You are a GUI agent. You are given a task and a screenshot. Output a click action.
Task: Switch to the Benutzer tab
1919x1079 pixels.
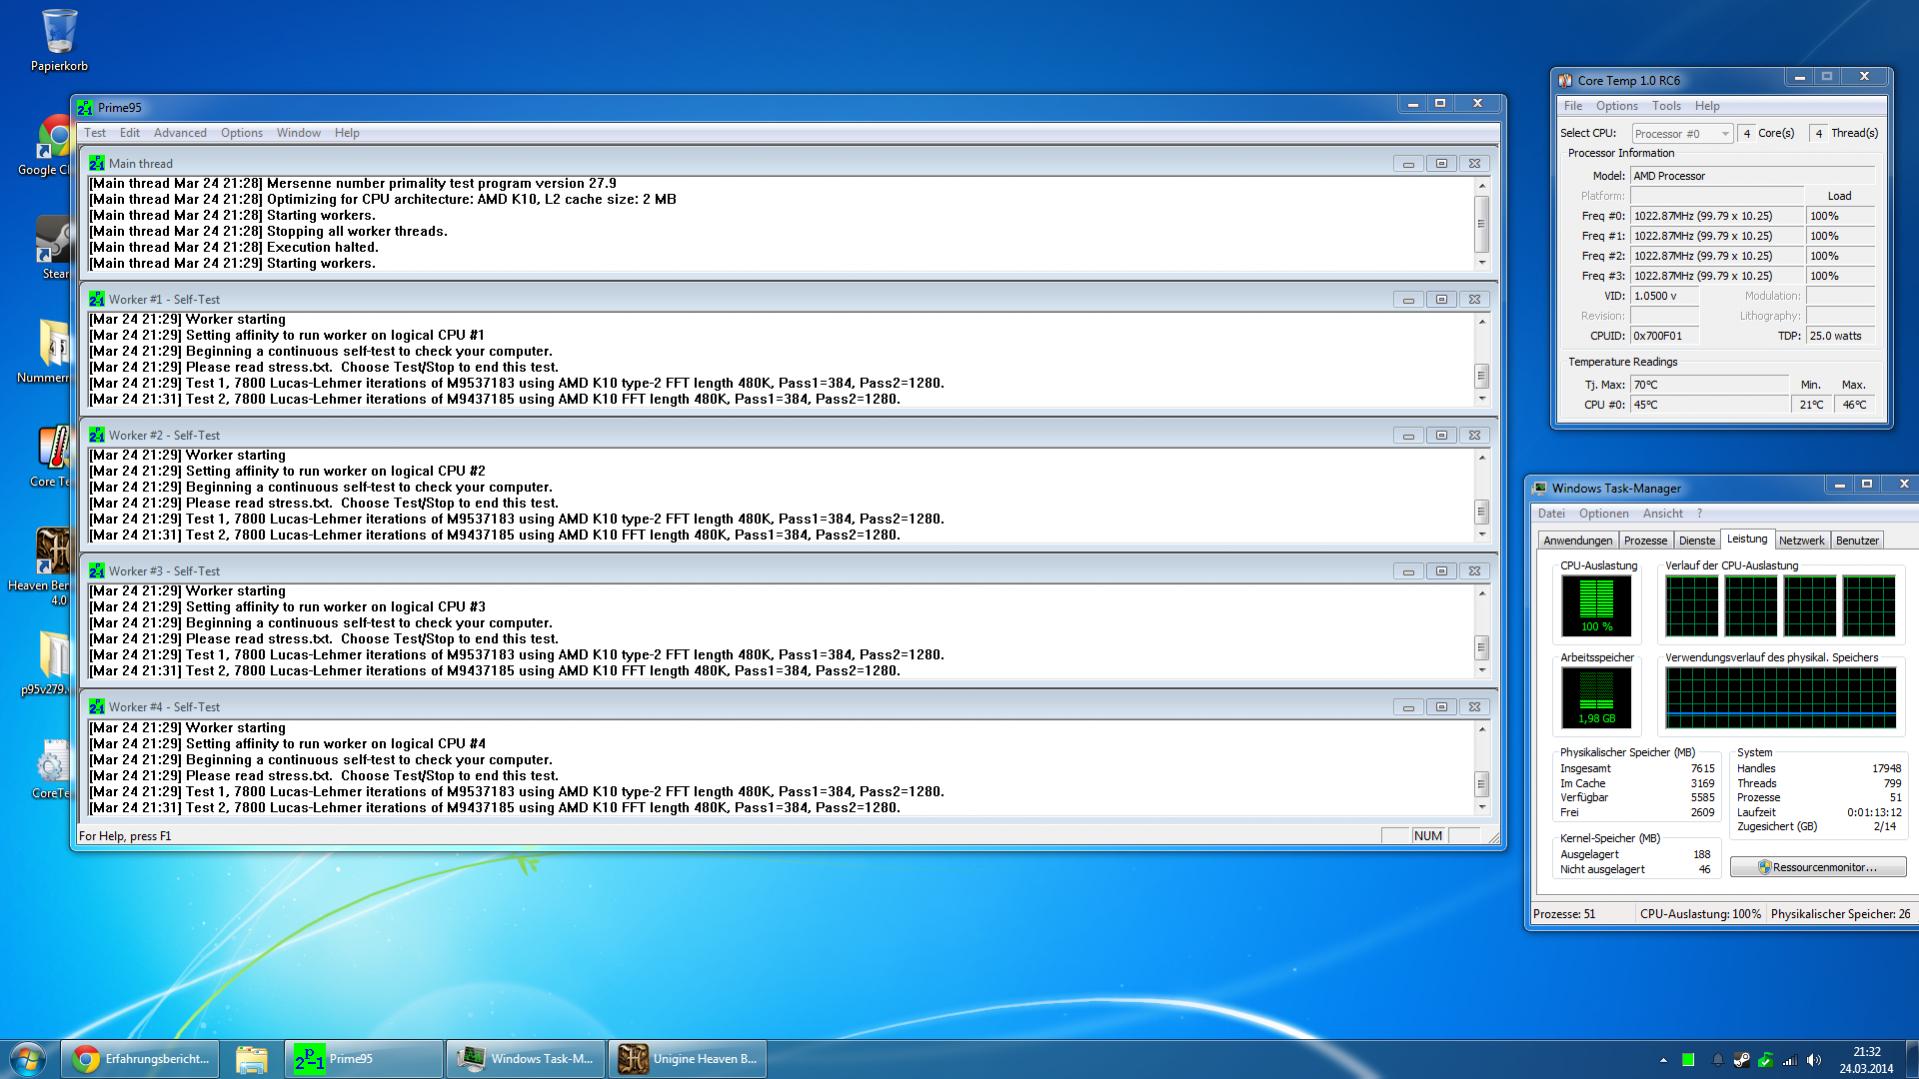(1857, 540)
